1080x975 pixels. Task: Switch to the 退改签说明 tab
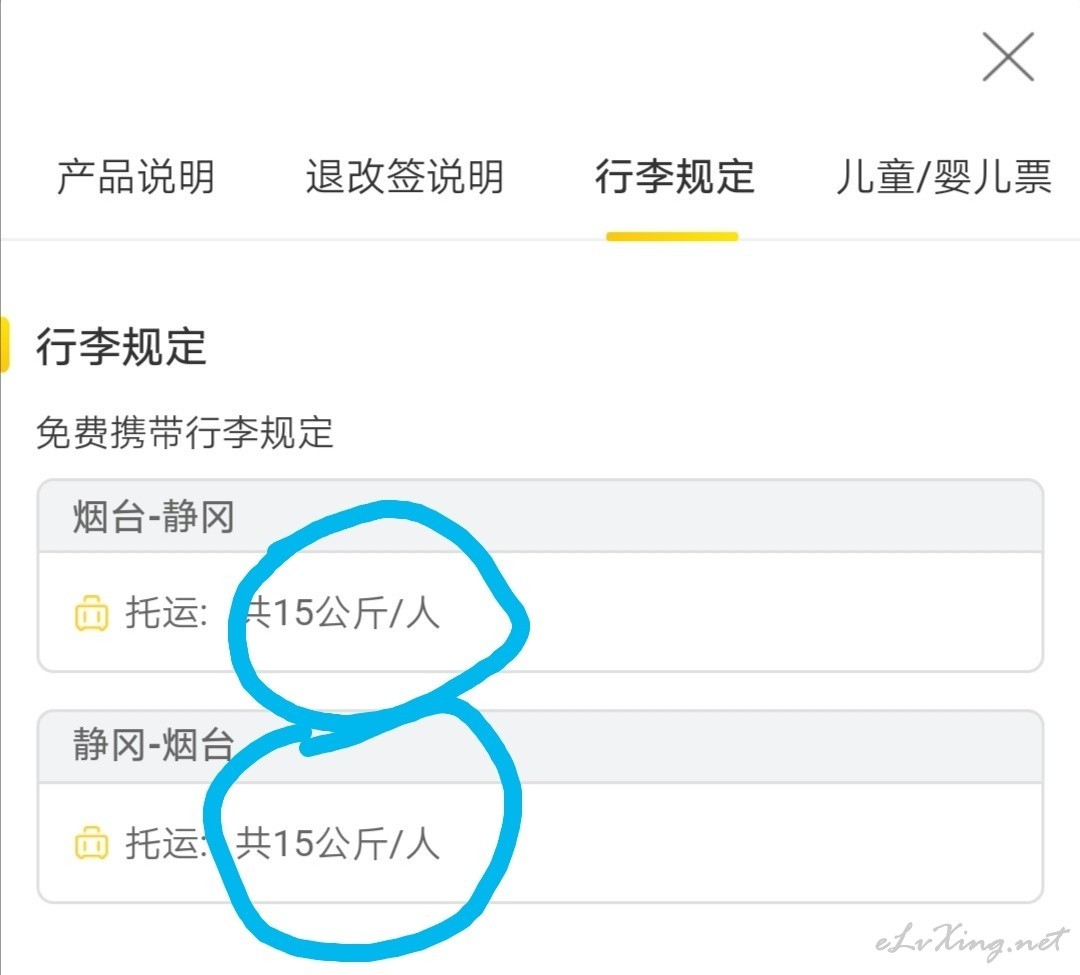(x=405, y=177)
